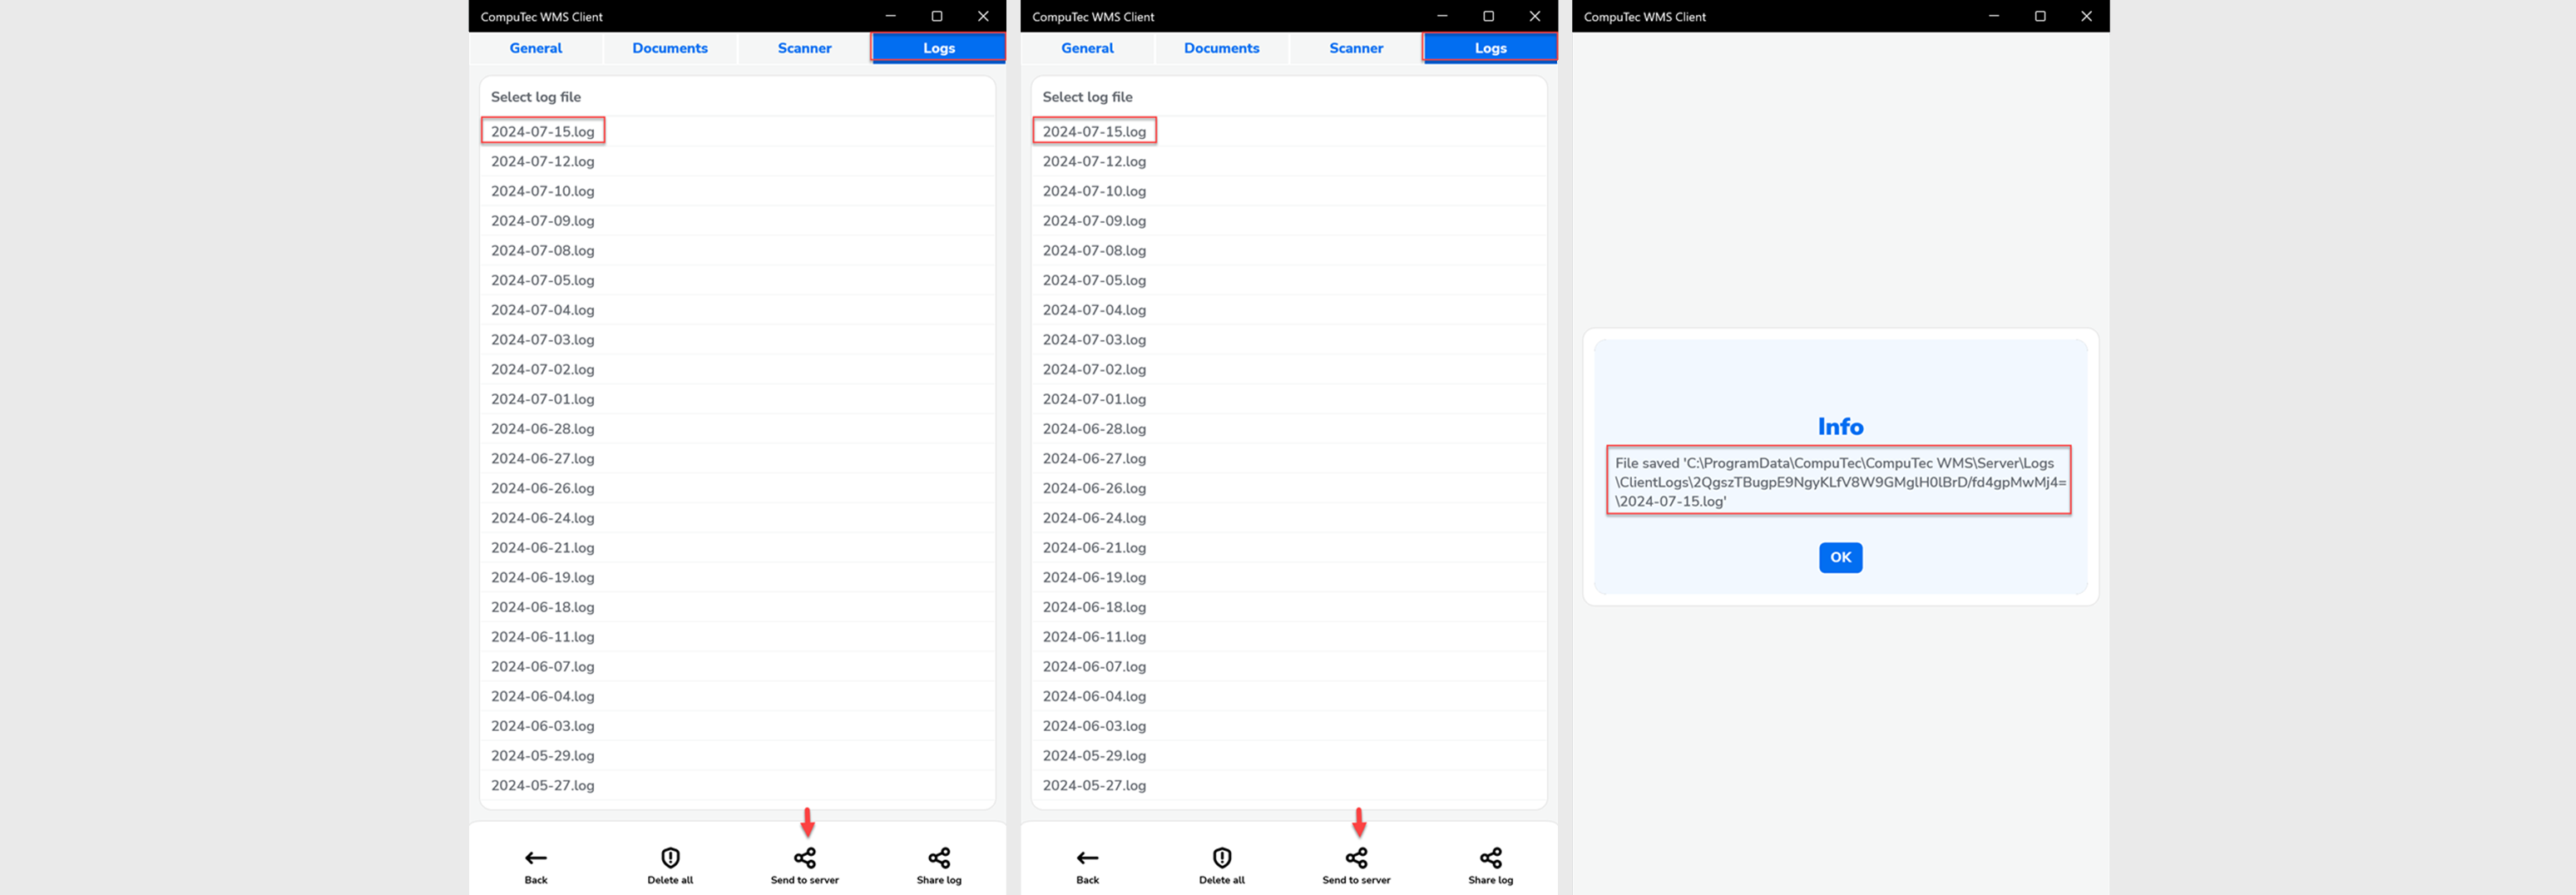Send the log to server from the middle window
The image size is (2576, 895).
pos(1357,858)
